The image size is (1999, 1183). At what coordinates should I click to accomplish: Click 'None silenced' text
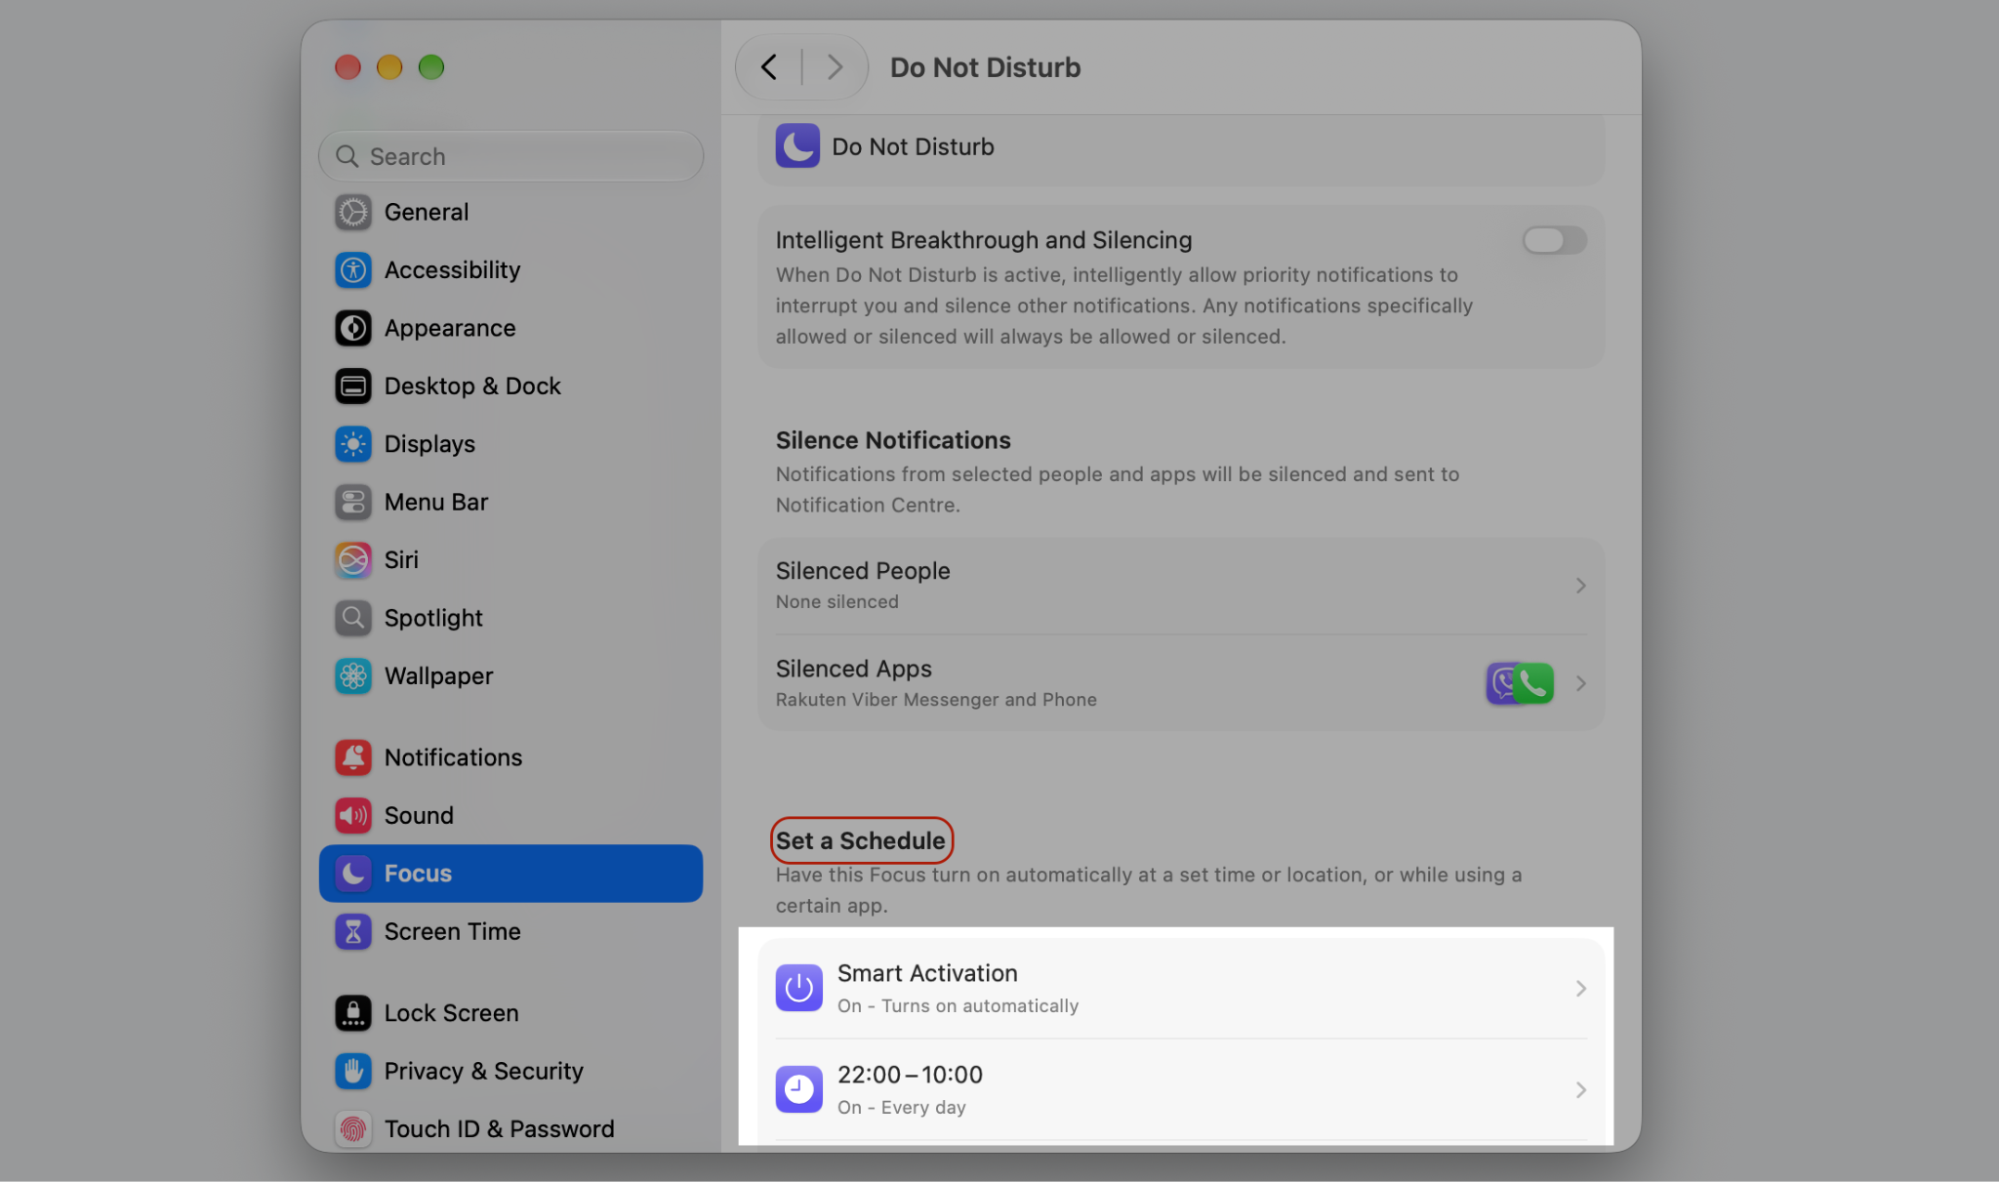click(837, 602)
